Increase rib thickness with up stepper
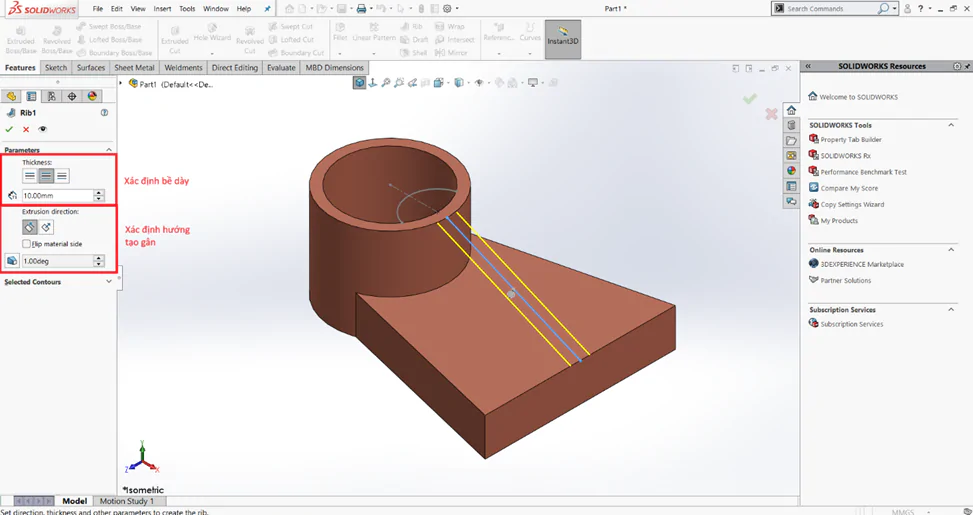 pos(99,192)
